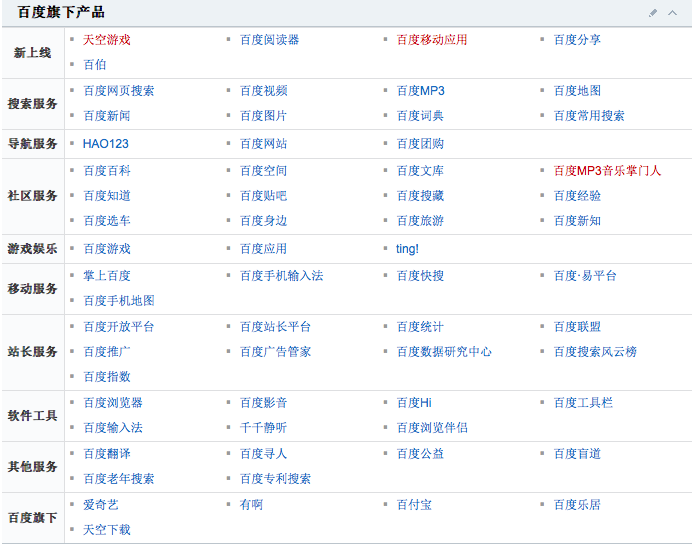Open 天空下载

pyautogui.click(x=107, y=530)
